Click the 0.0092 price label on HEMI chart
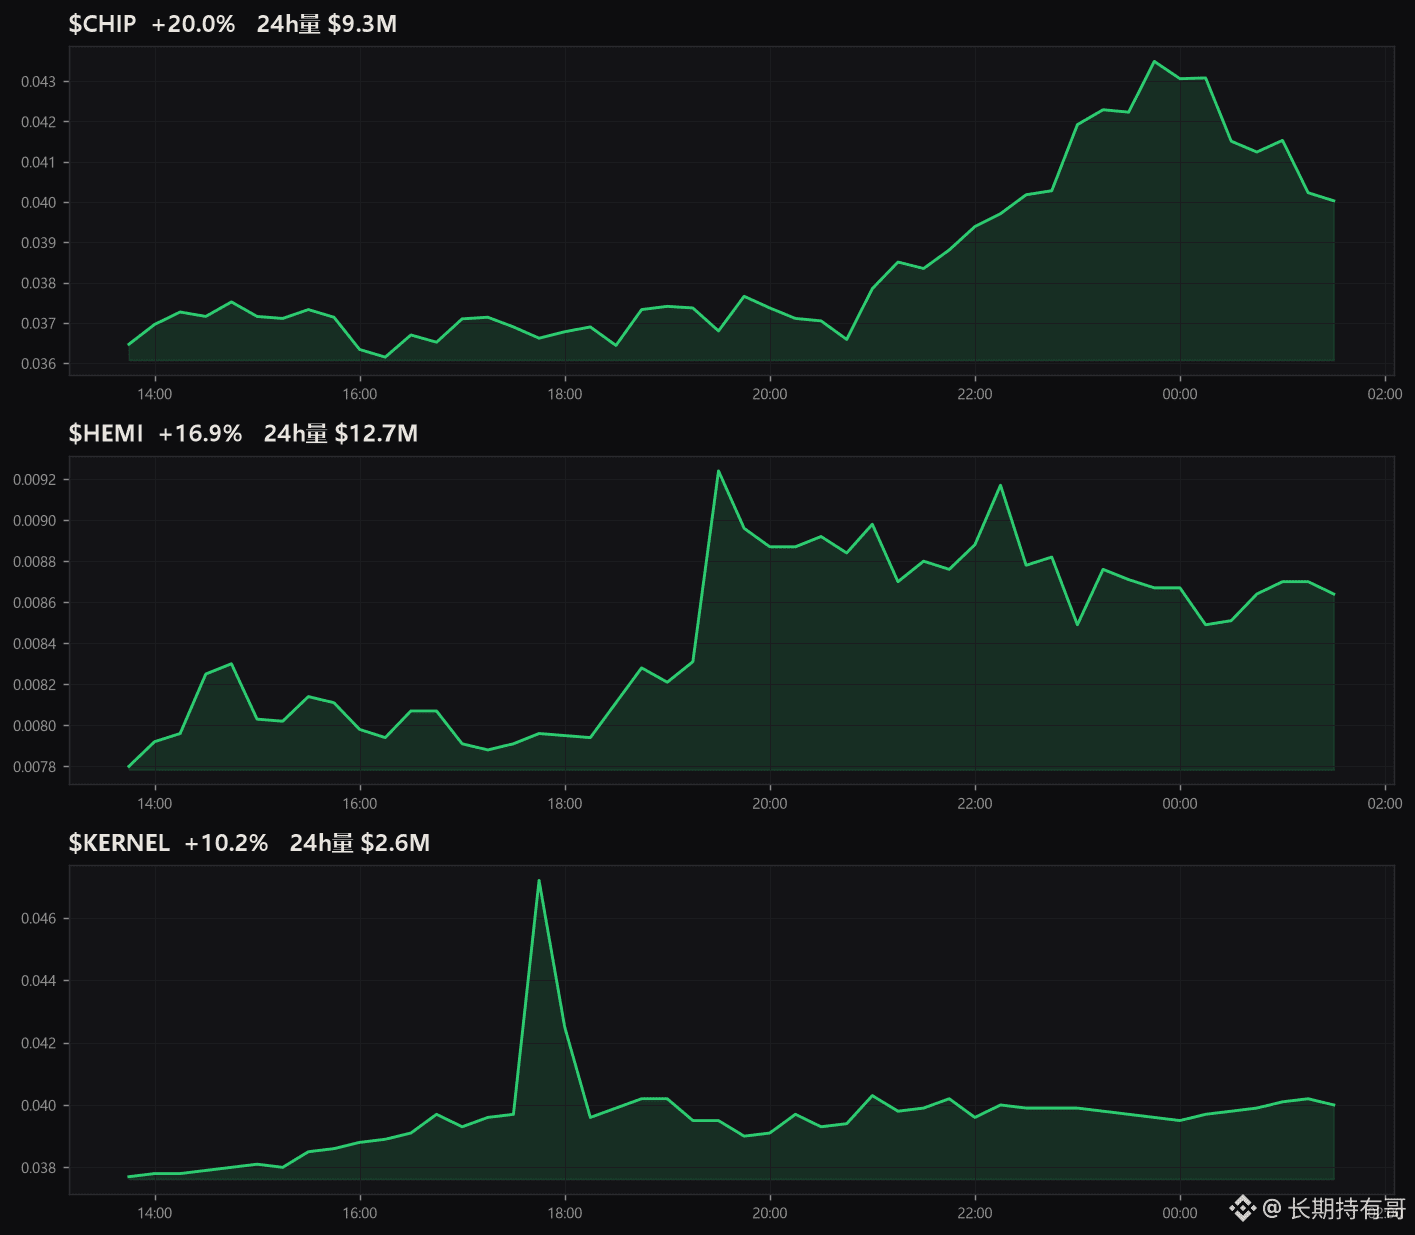Viewport: 1415px width, 1235px height. pyautogui.click(x=34, y=480)
